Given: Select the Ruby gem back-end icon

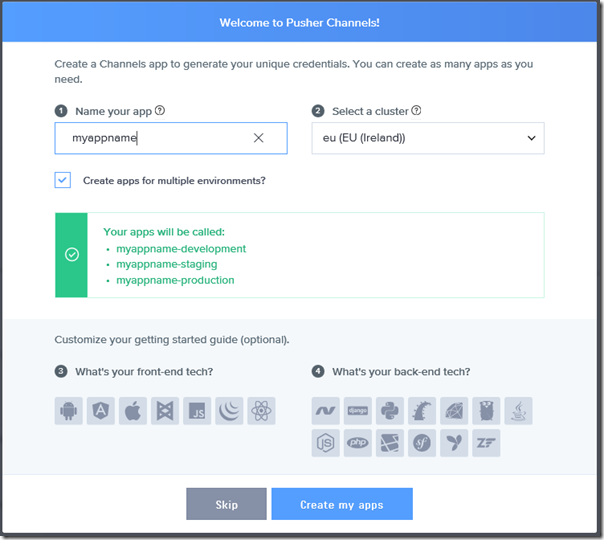Looking at the screenshot, I should [x=454, y=411].
